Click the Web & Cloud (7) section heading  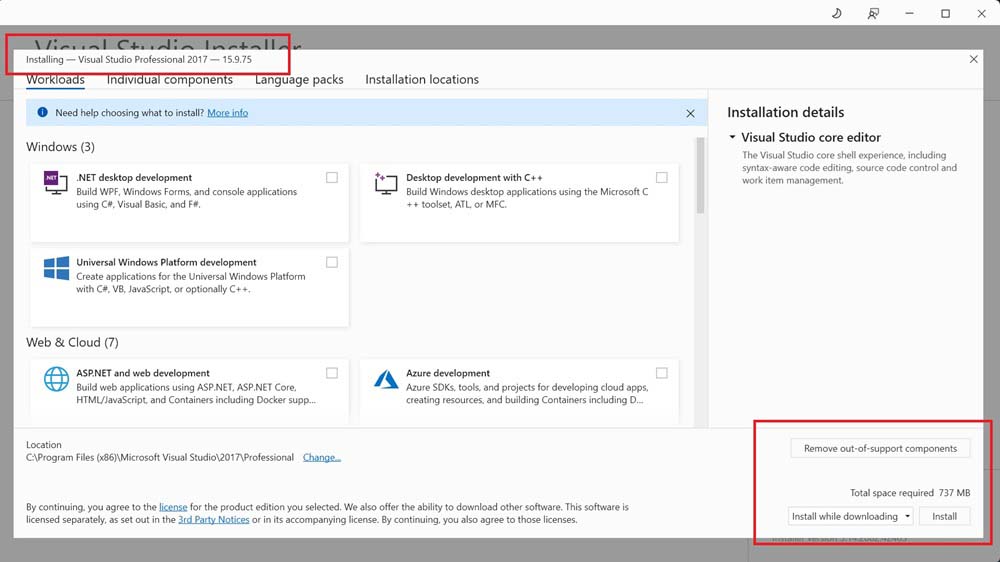[72, 343]
